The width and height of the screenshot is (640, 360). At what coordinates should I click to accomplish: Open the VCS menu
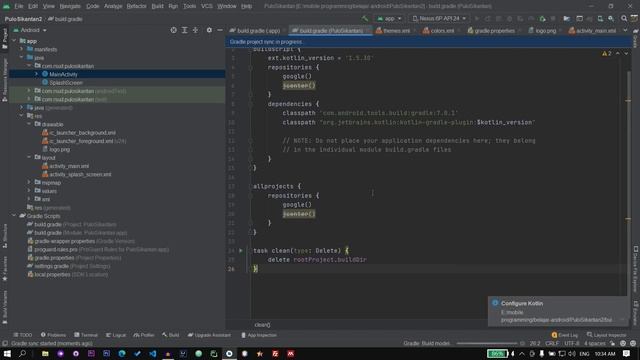click(x=207, y=6)
